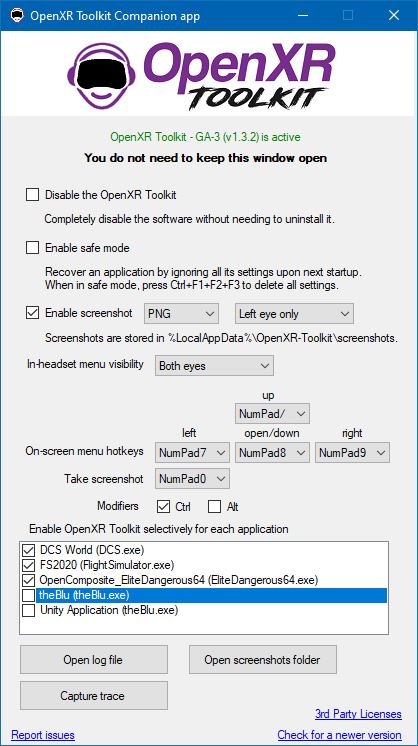
Task: Open In-headset menu visibility Both eyes dropdown
Action: click(214, 366)
